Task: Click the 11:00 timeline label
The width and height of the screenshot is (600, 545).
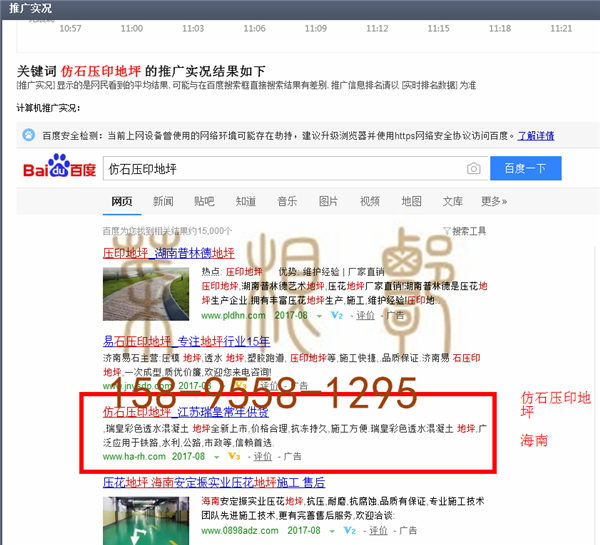Action: tap(132, 28)
